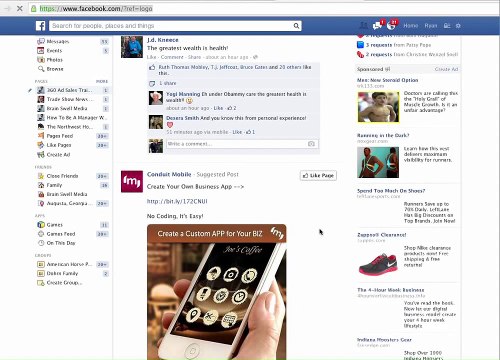
Task: Open the messages notification icon
Action: tap(377, 25)
